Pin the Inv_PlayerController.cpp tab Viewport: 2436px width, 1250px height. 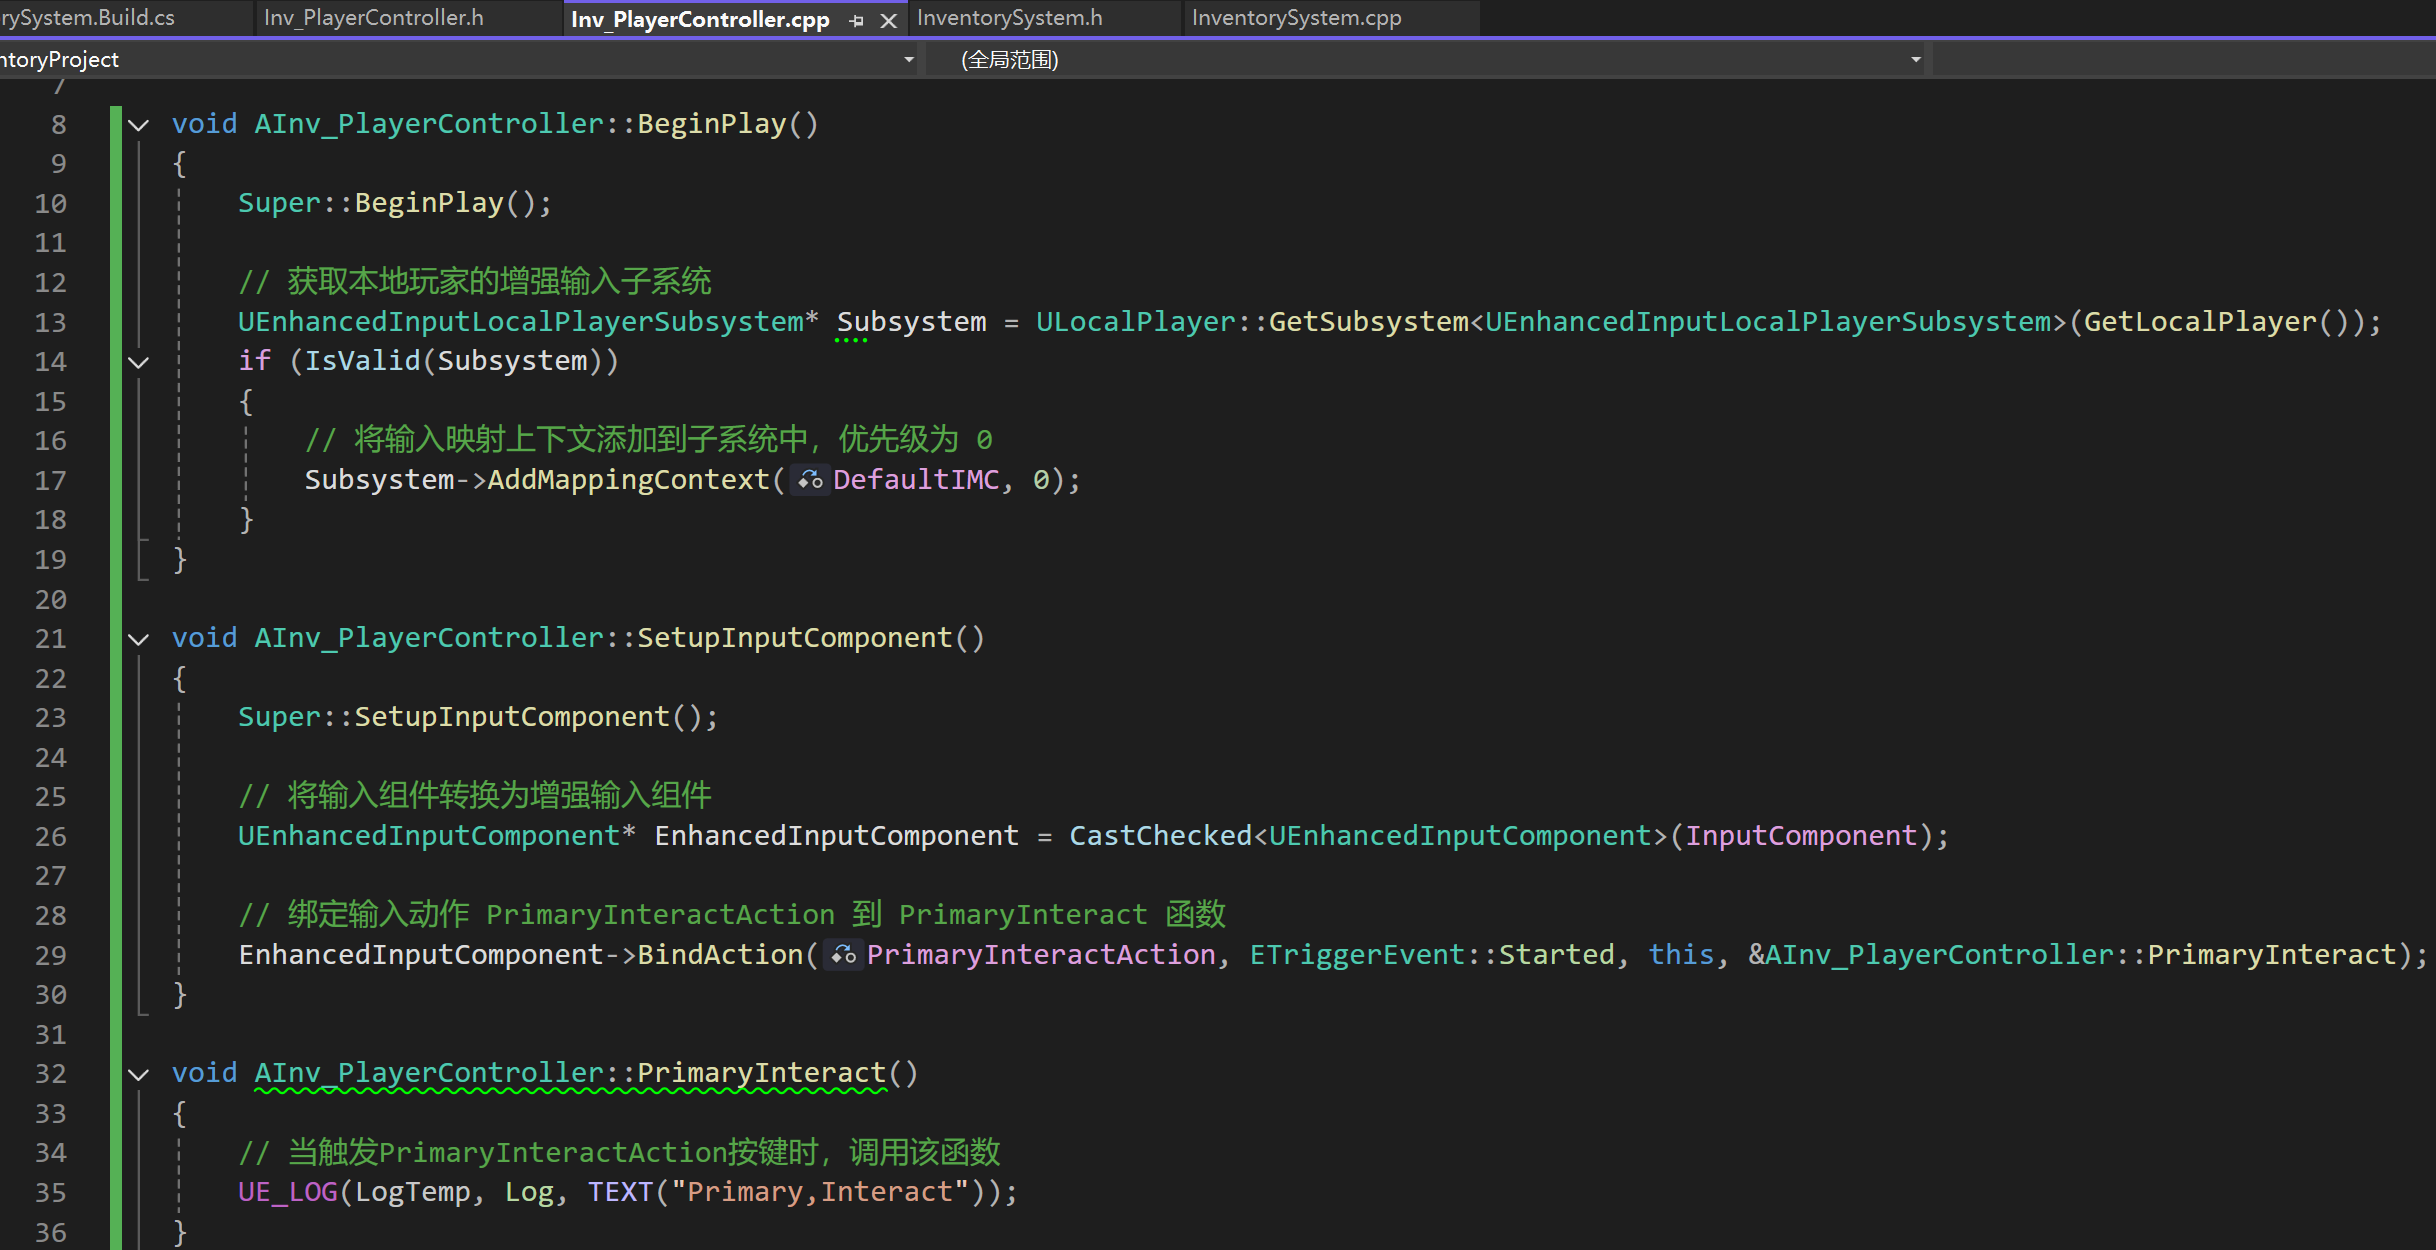point(857,20)
